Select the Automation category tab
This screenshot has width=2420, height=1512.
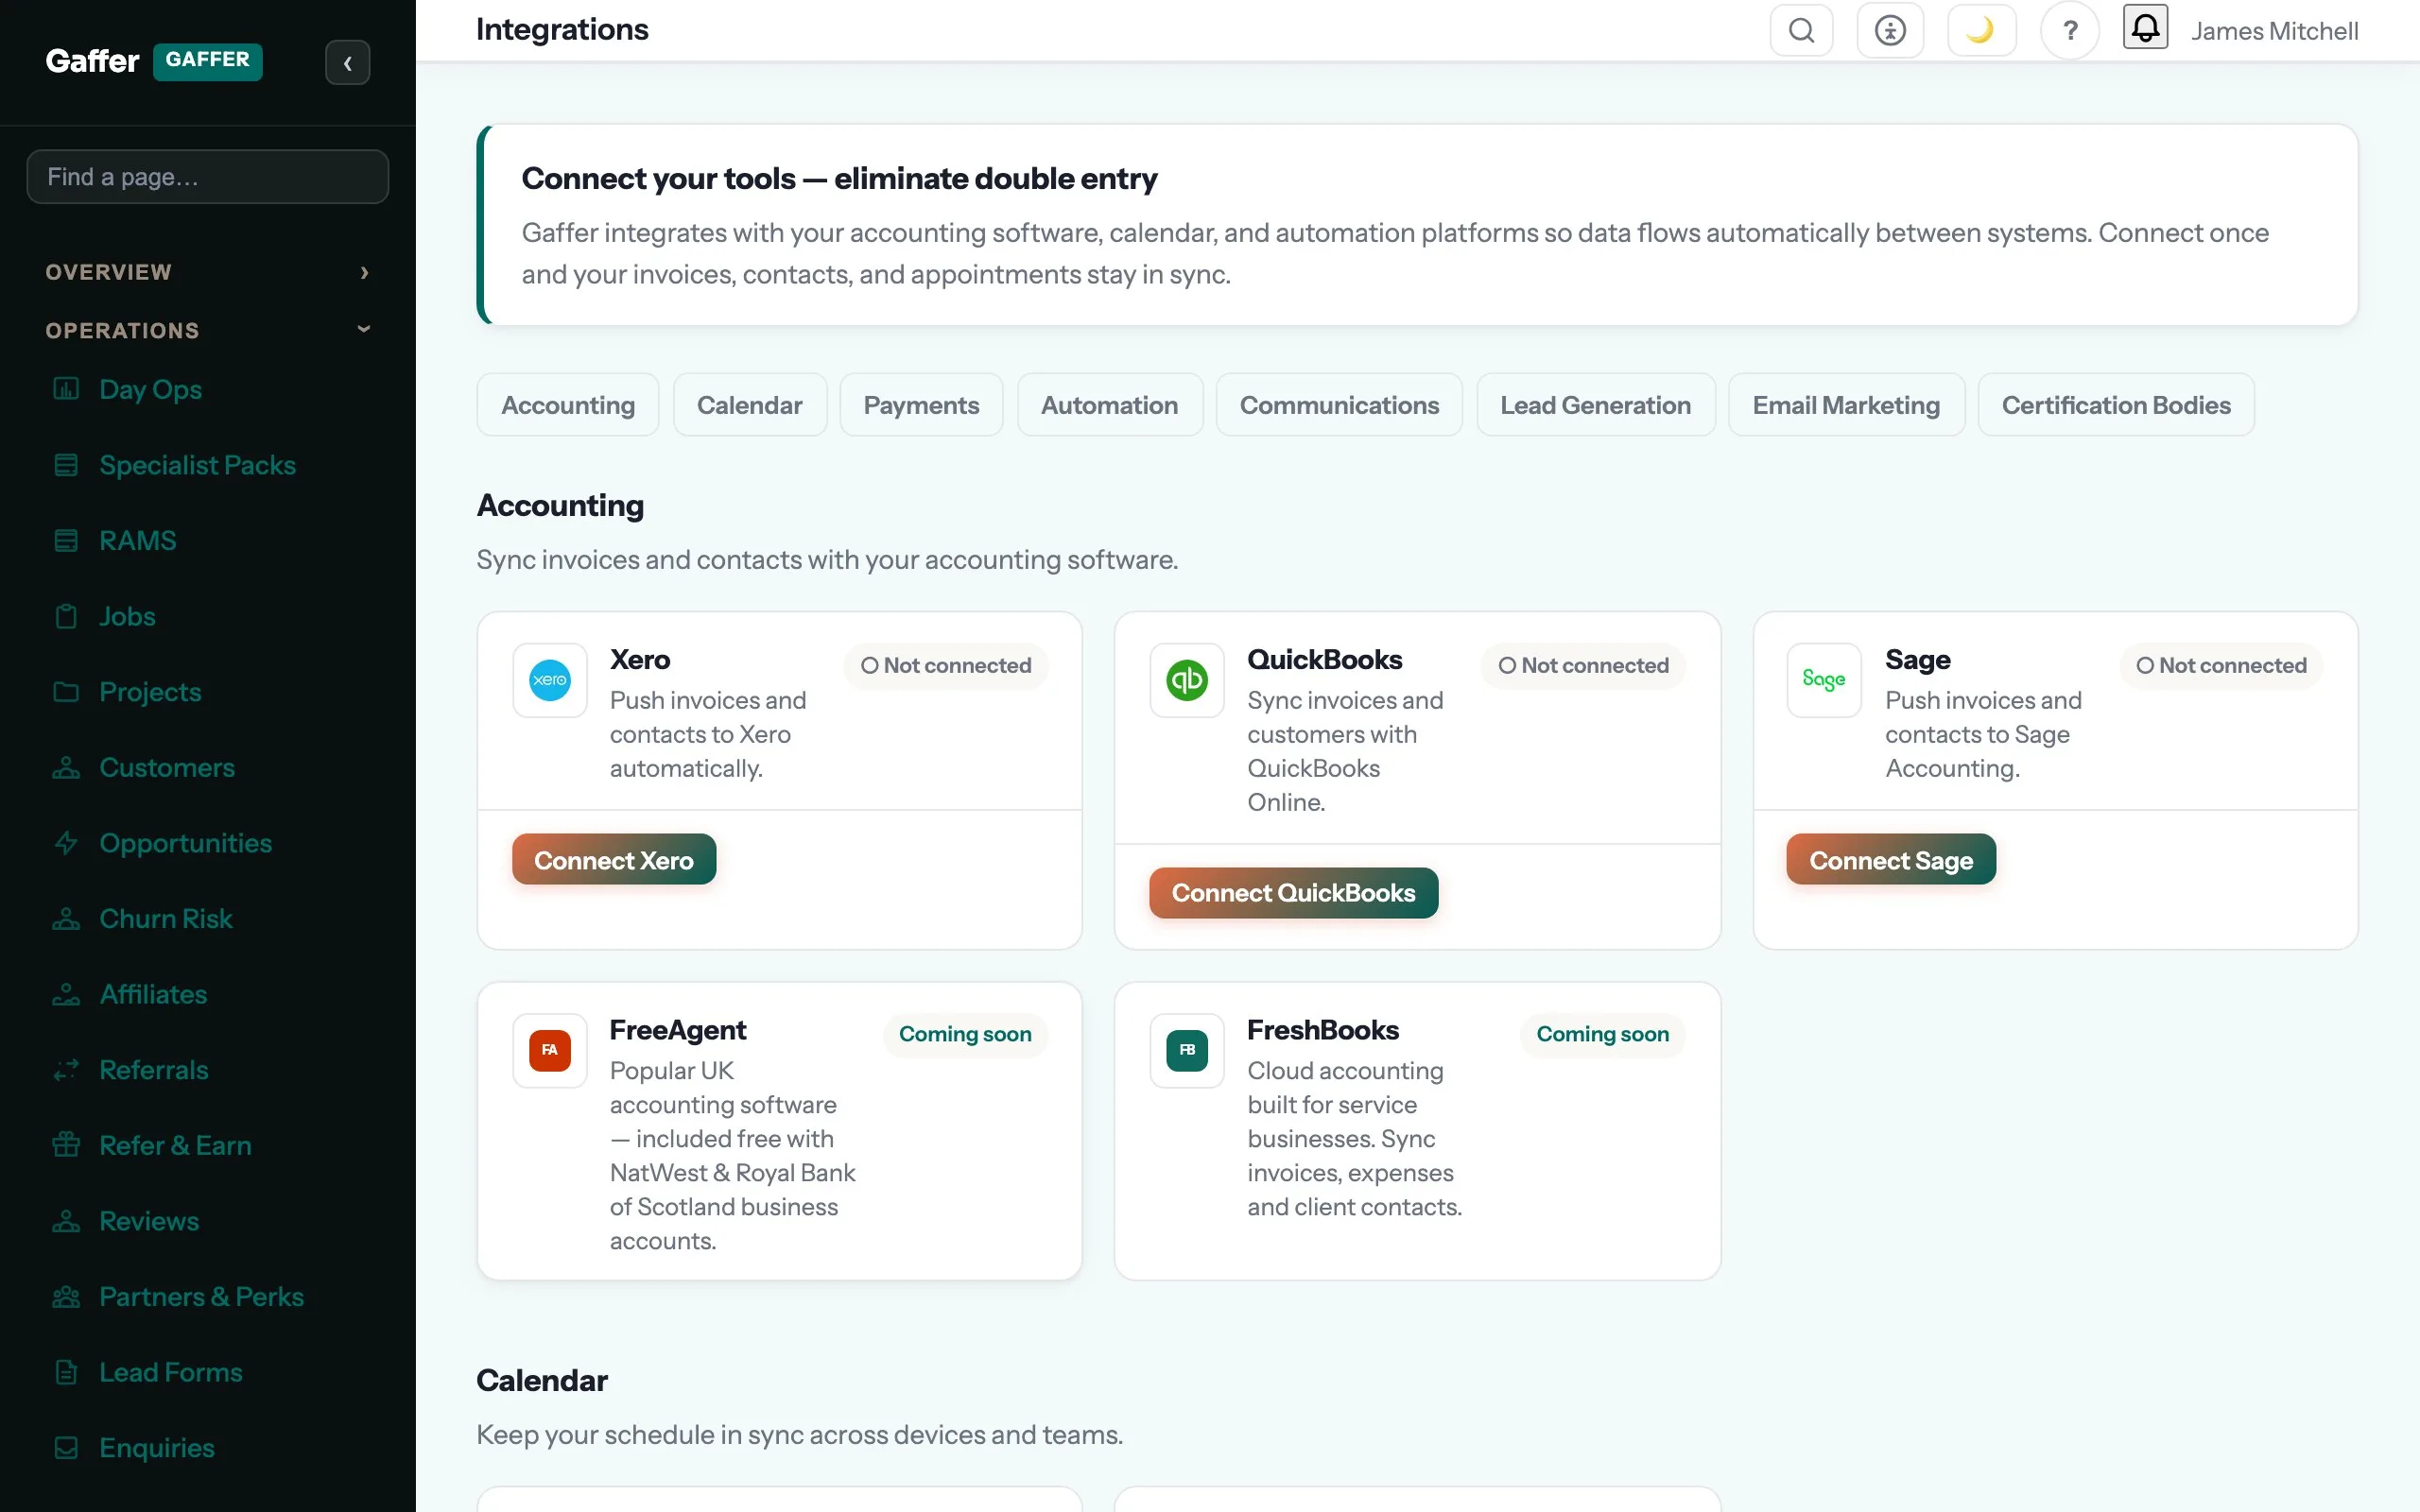[1110, 405]
